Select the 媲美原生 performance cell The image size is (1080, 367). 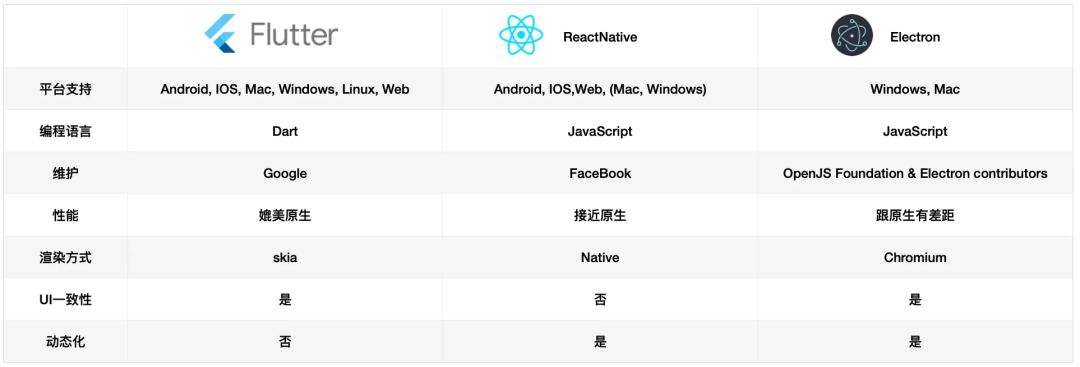[x=284, y=216]
